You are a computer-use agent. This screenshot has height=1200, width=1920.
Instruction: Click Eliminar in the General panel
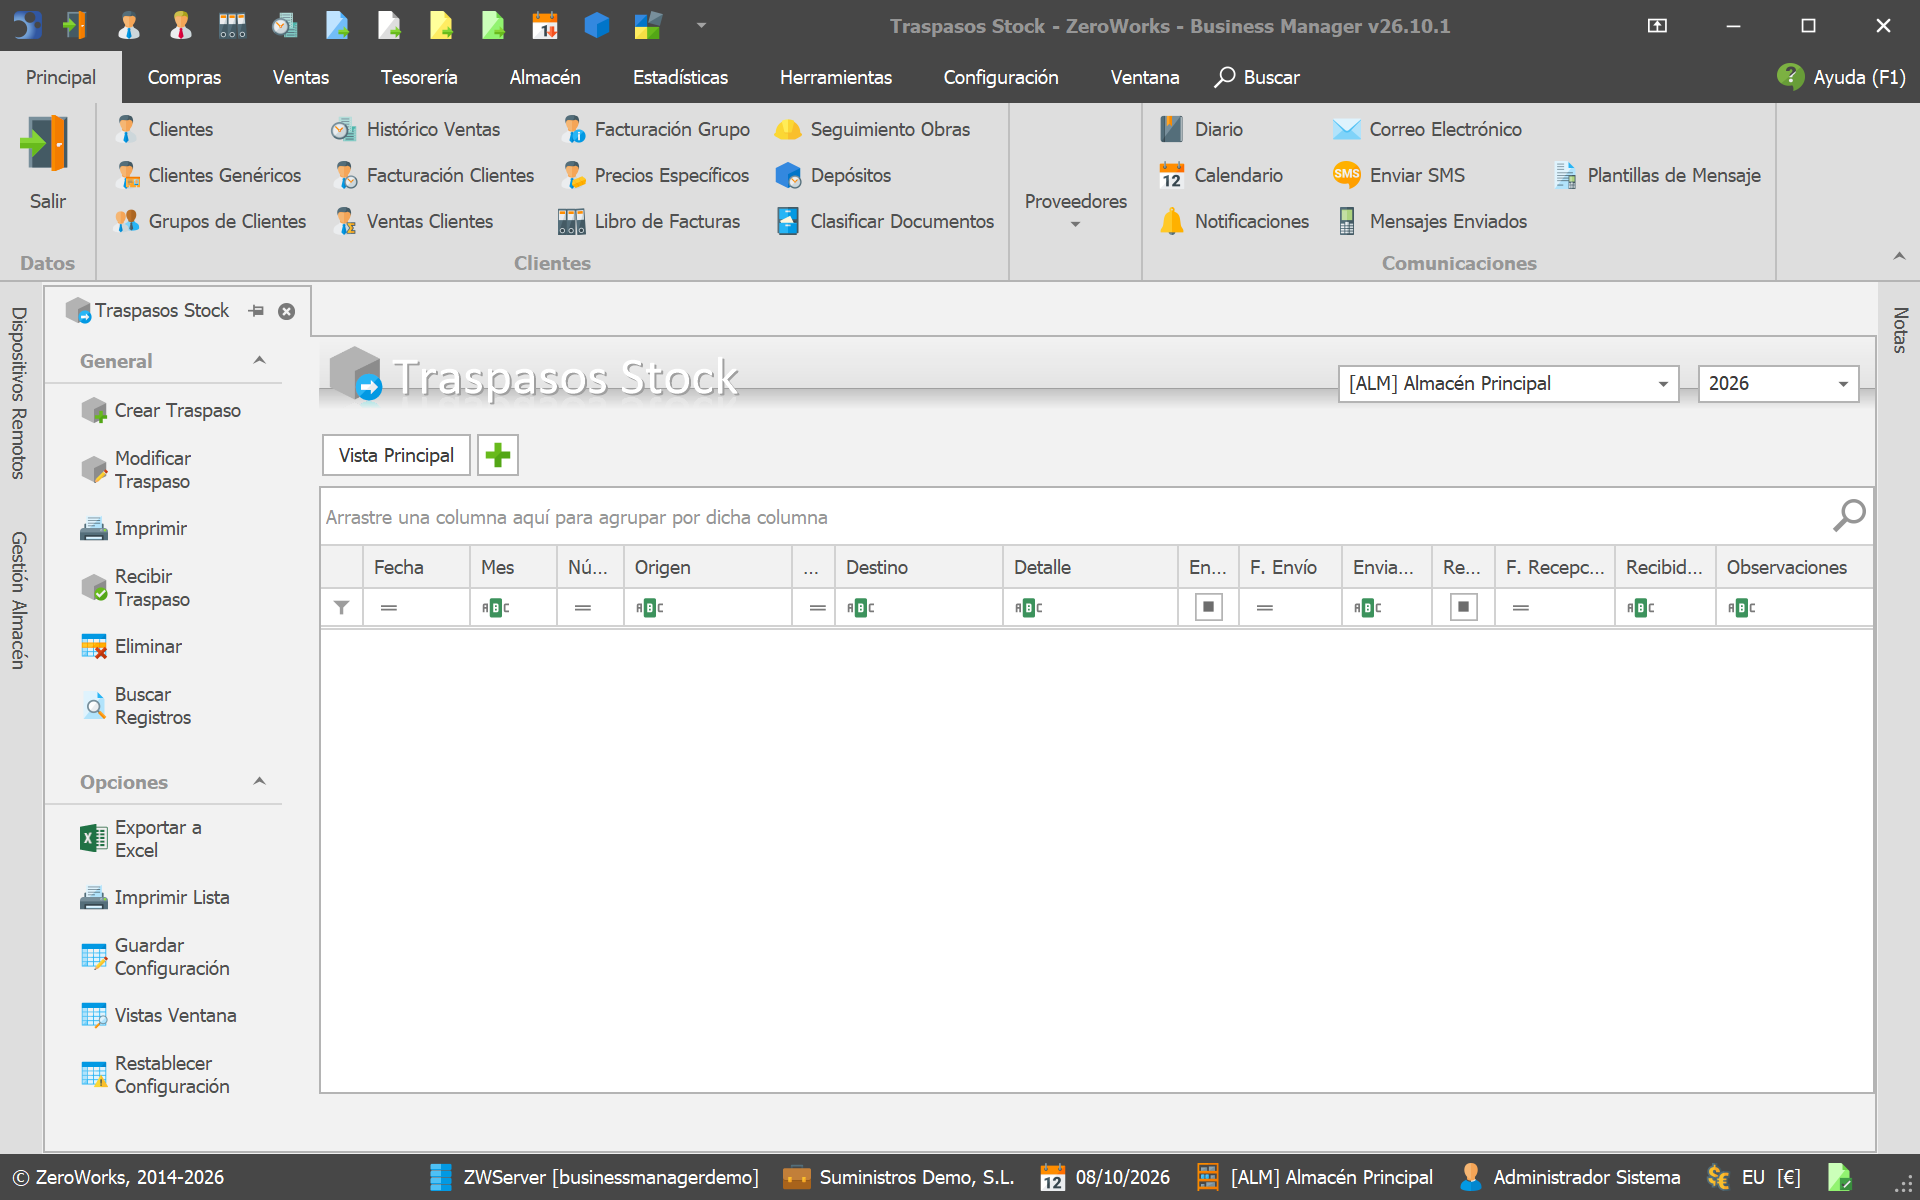point(131,646)
